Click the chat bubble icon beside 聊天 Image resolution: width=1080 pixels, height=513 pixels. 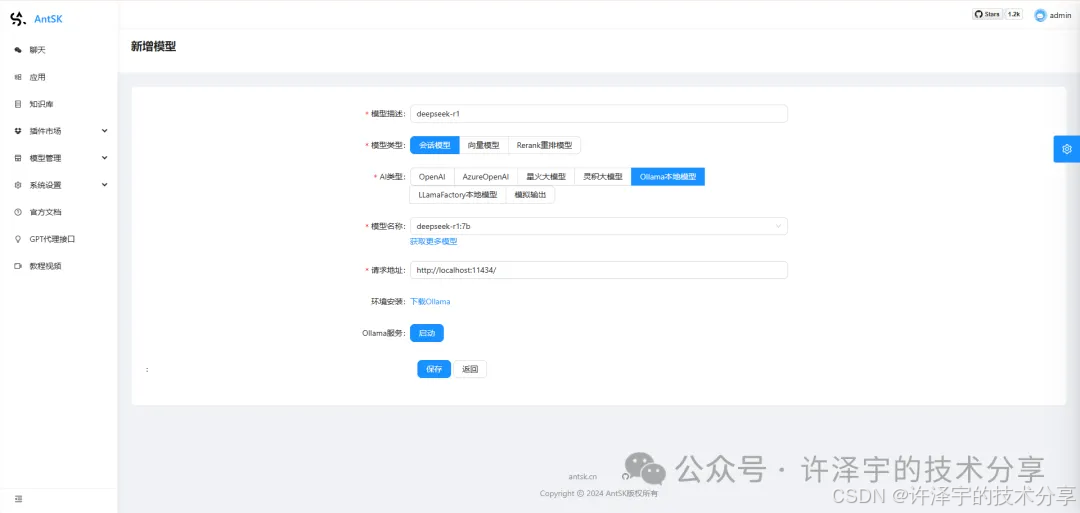click(x=18, y=50)
